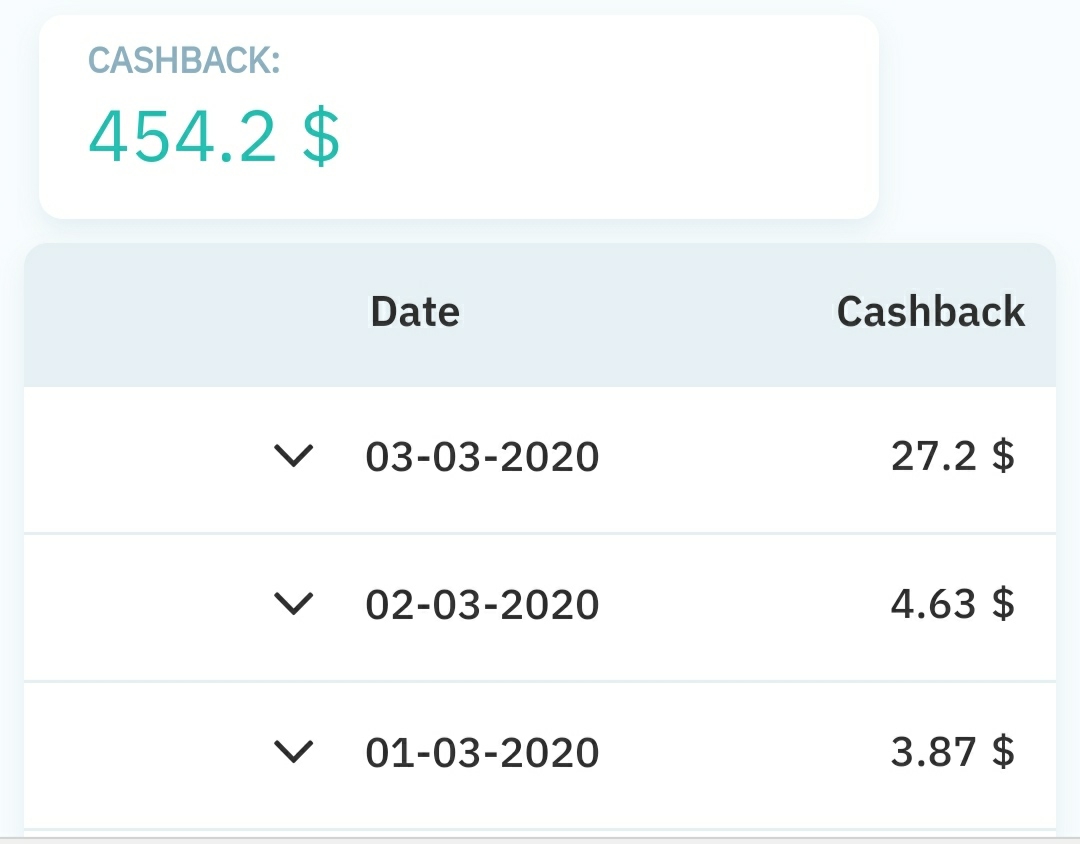Click the dollar sign next to 3.87
The width and height of the screenshot is (1080, 844).
[x=1004, y=751]
